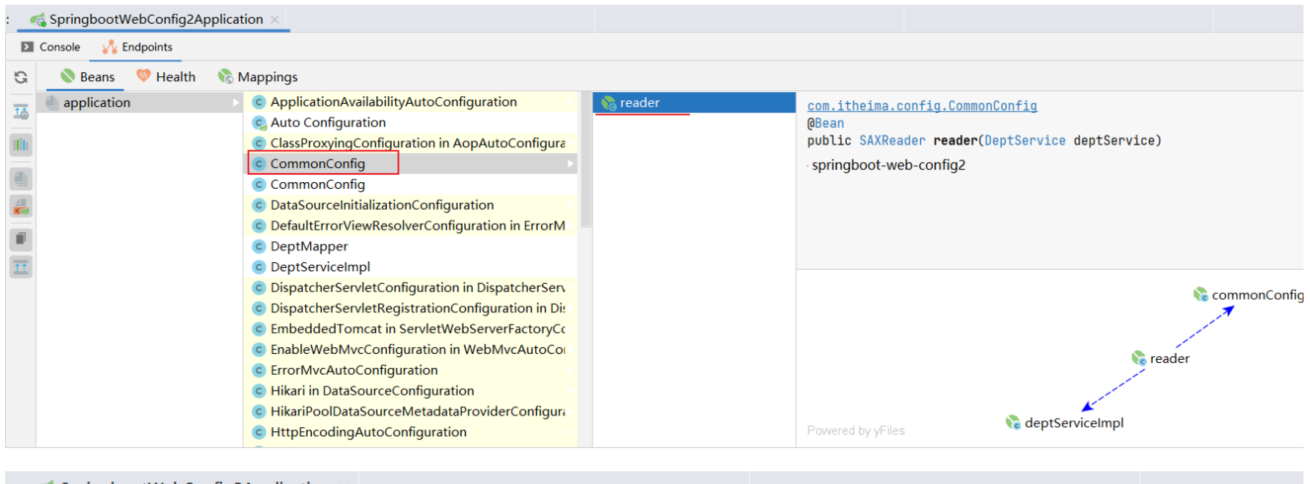Toggle the stacked documents sidebar icon
1310x484 pixels.
21,179
